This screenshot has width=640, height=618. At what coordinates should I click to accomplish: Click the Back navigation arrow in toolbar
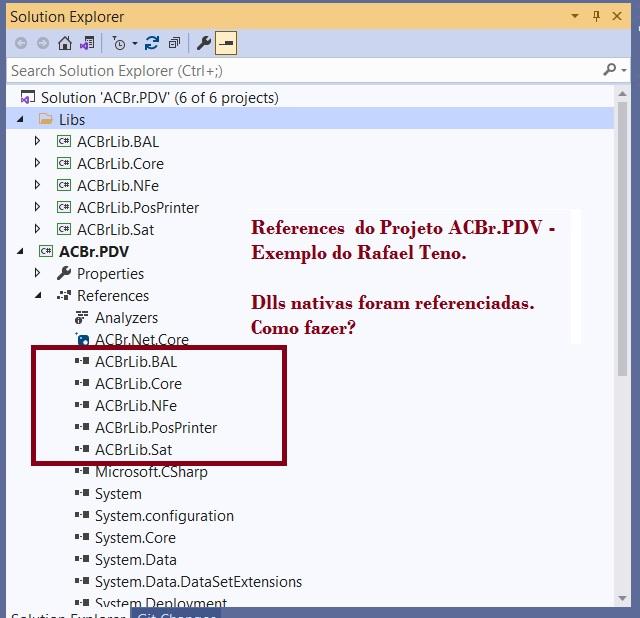click(21, 43)
